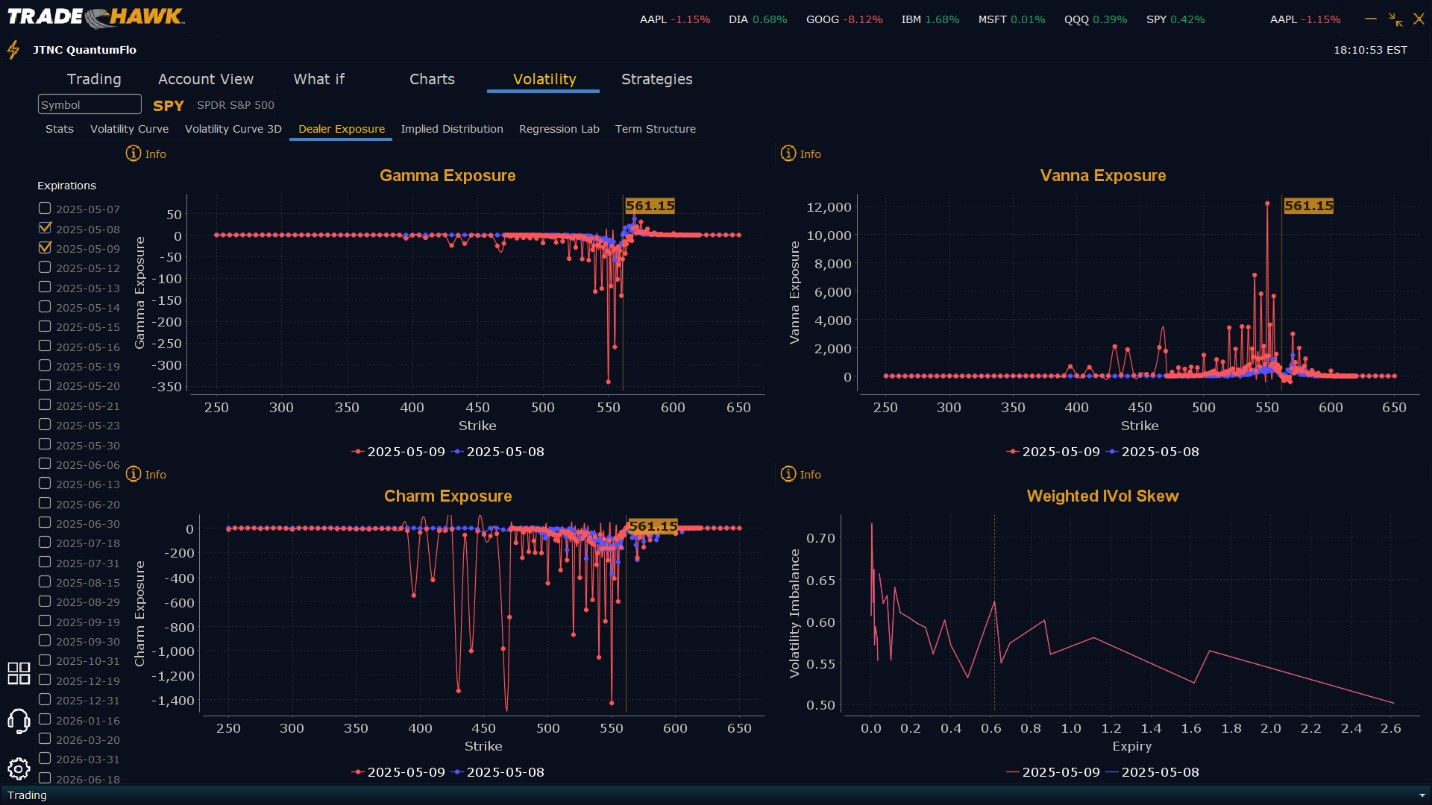Click the 561.15 price marker on Gamma chart

point(650,205)
